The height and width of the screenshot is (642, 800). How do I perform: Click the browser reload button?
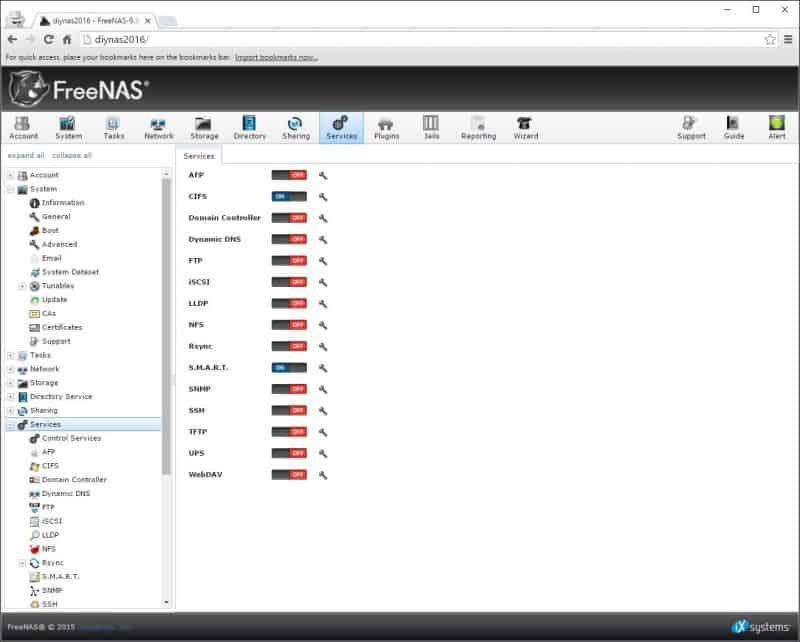[x=48, y=39]
